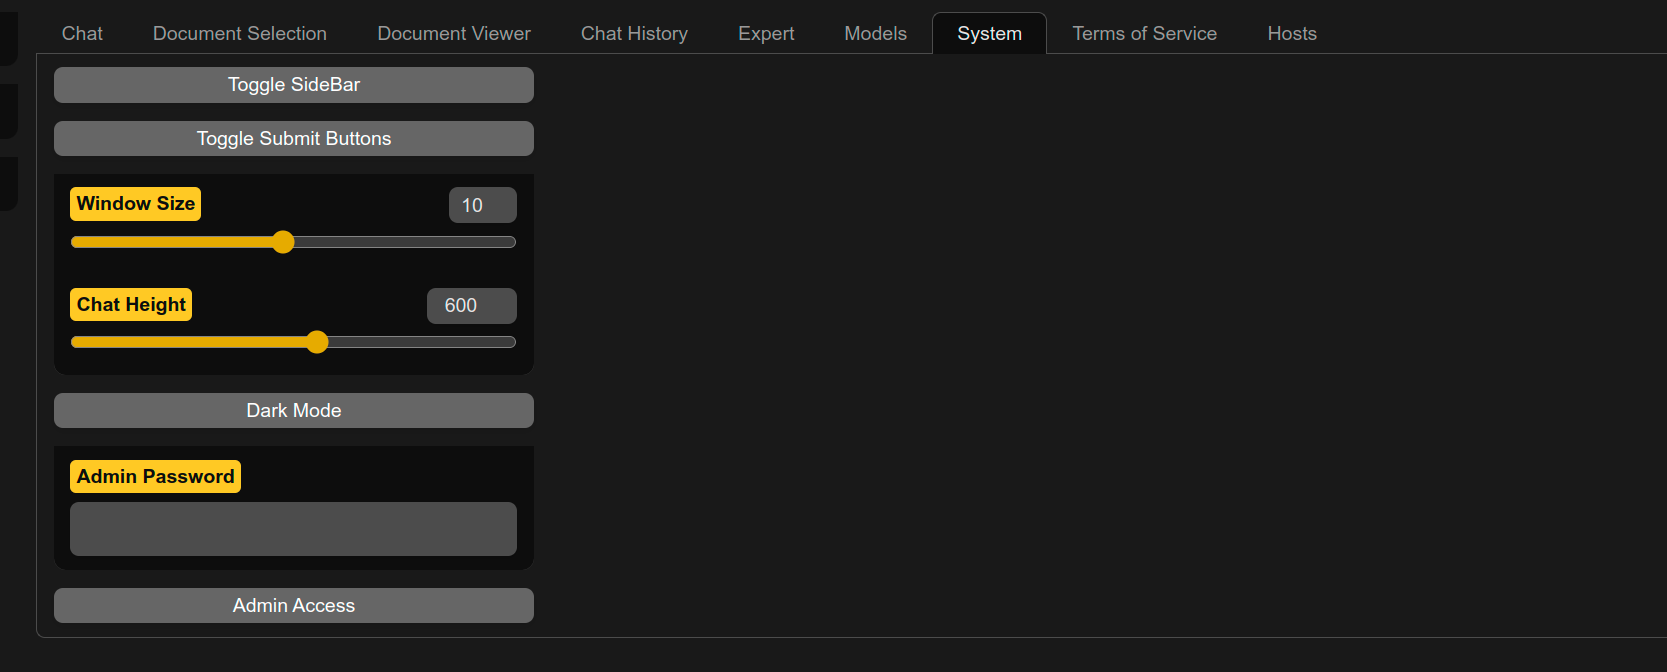Click the Chat Height slider handle
1667x672 pixels.
[x=317, y=342]
